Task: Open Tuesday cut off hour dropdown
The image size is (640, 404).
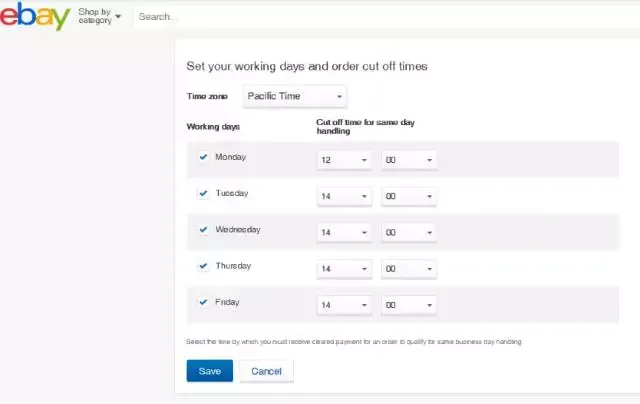Action: pos(344,196)
